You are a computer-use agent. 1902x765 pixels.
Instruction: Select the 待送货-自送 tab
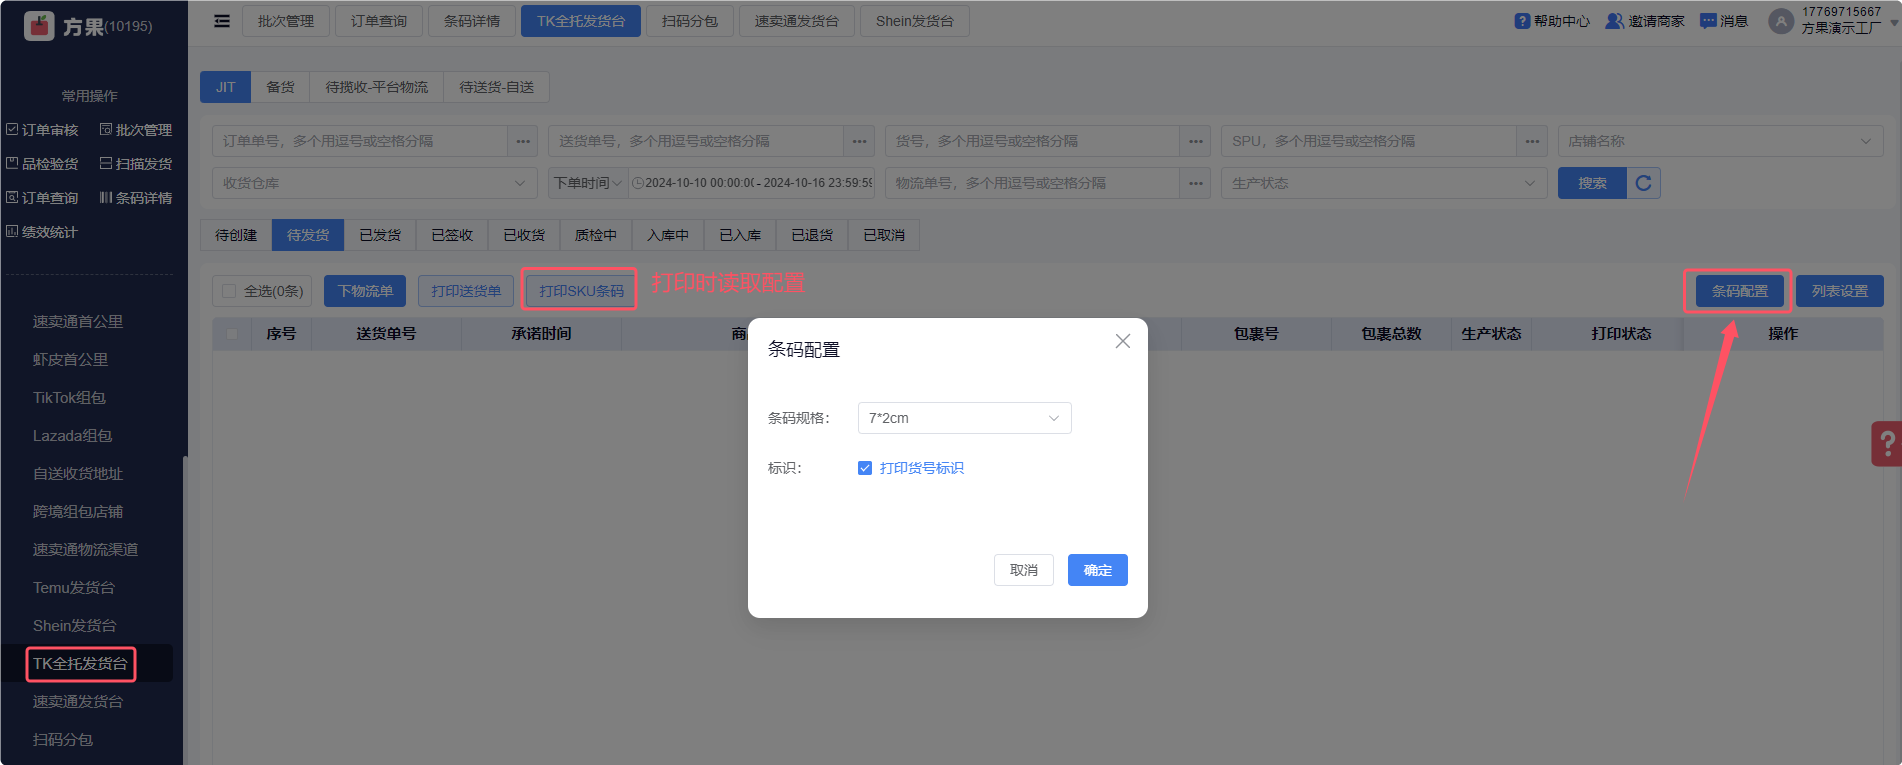[x=497, y=87]
